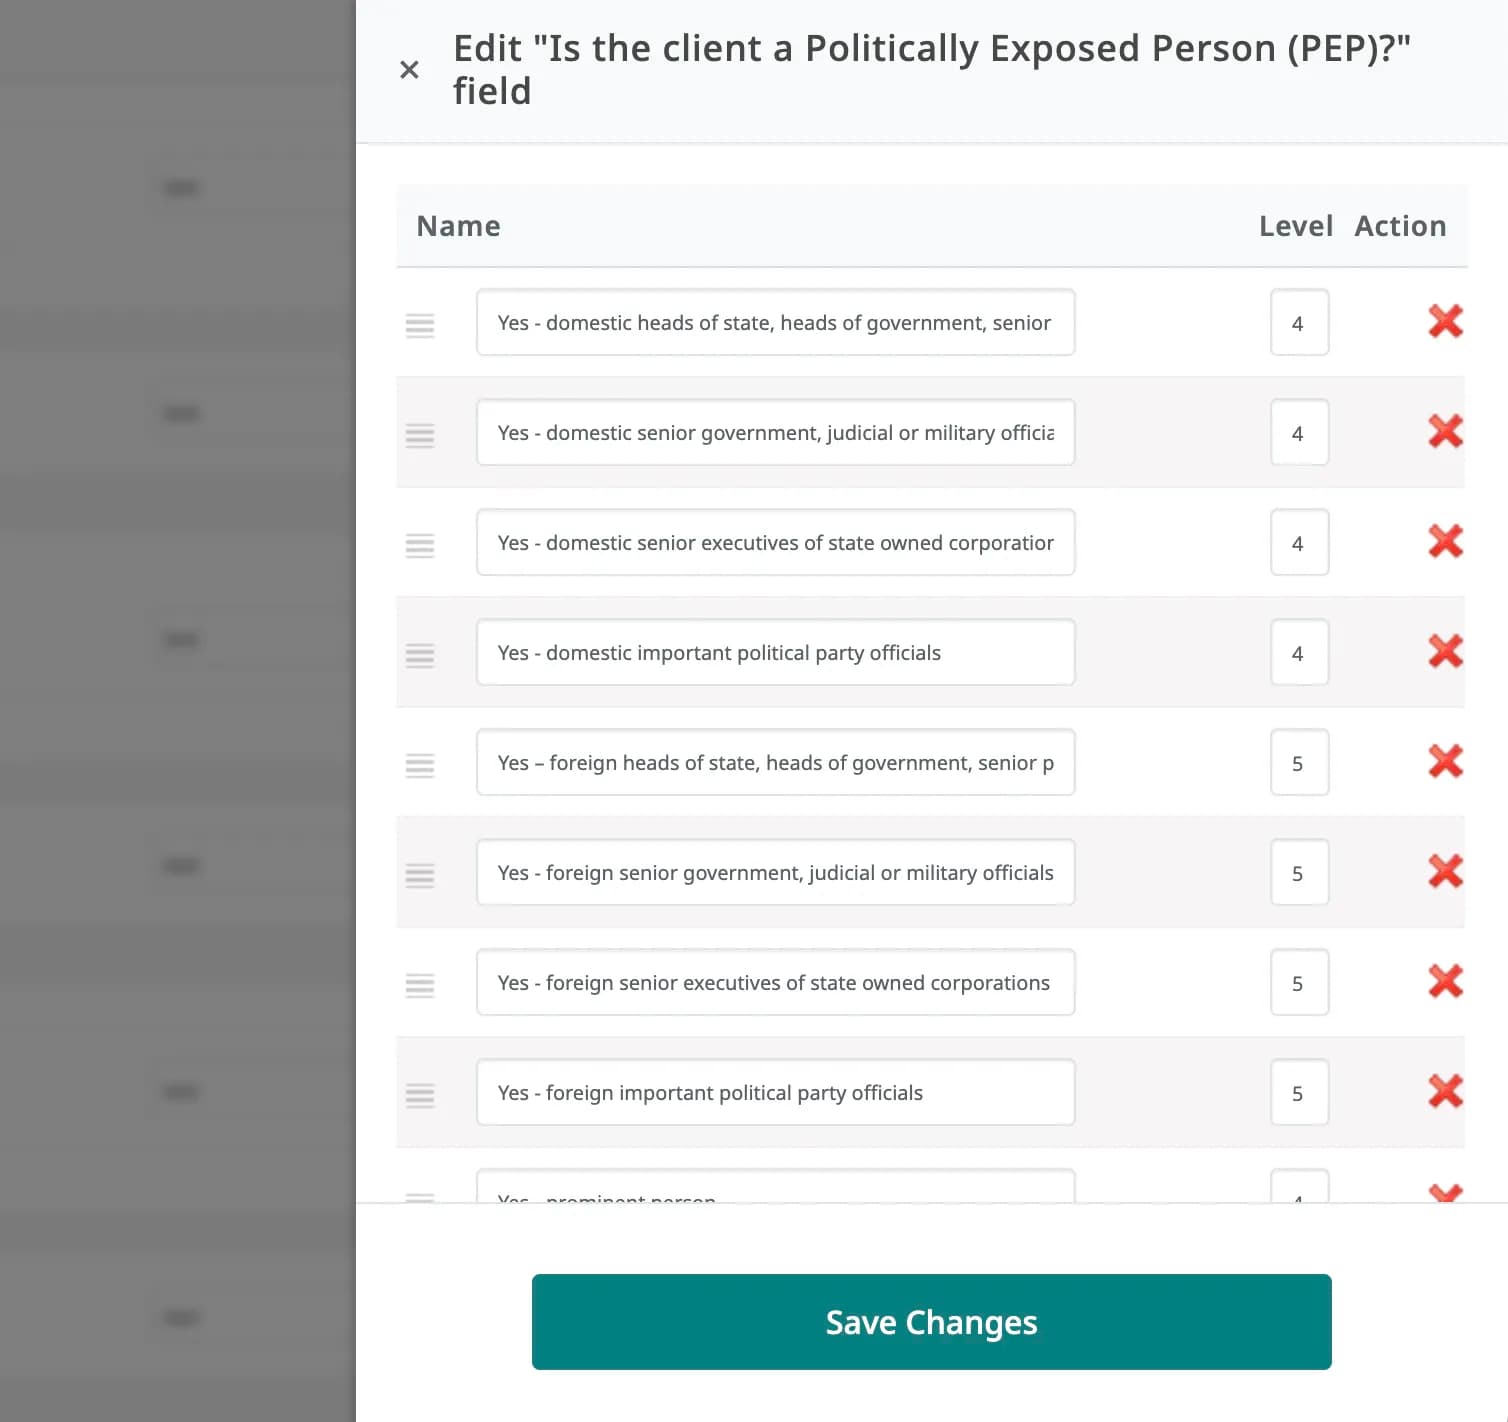
Task: Click the level input for "Yes - foreign important political party officials"
Action: [x=1298, y=1092]
